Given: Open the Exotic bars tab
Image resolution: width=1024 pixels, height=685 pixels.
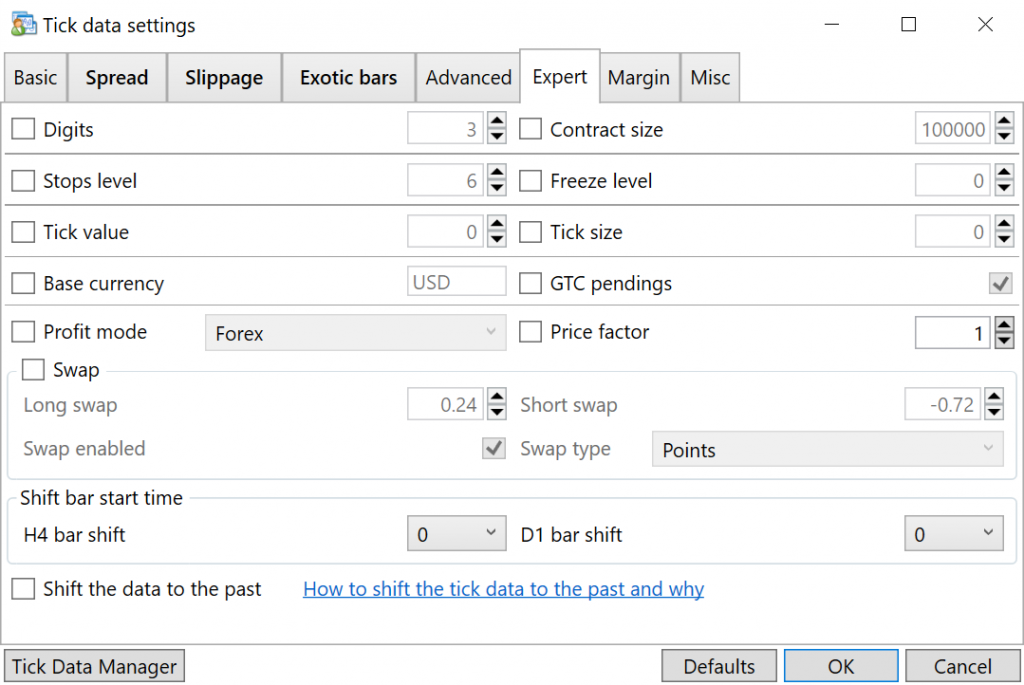Looking at the screenshot, I should click(348, 78).
